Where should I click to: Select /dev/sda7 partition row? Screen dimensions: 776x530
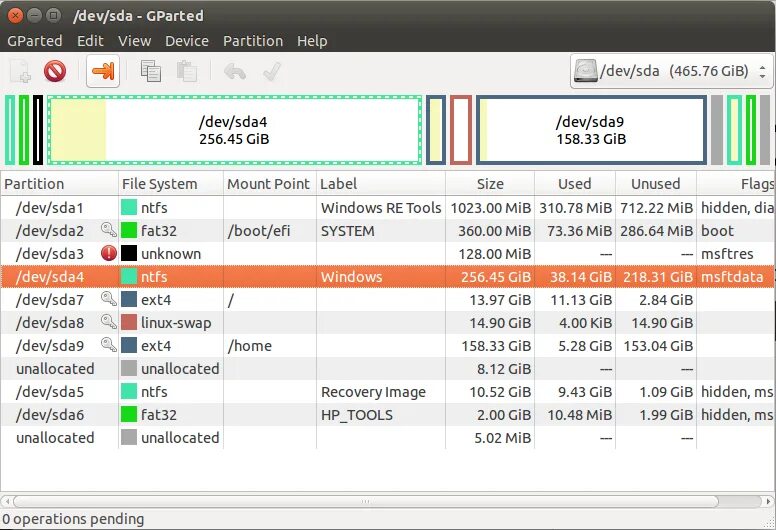click(x=388, y=299)
